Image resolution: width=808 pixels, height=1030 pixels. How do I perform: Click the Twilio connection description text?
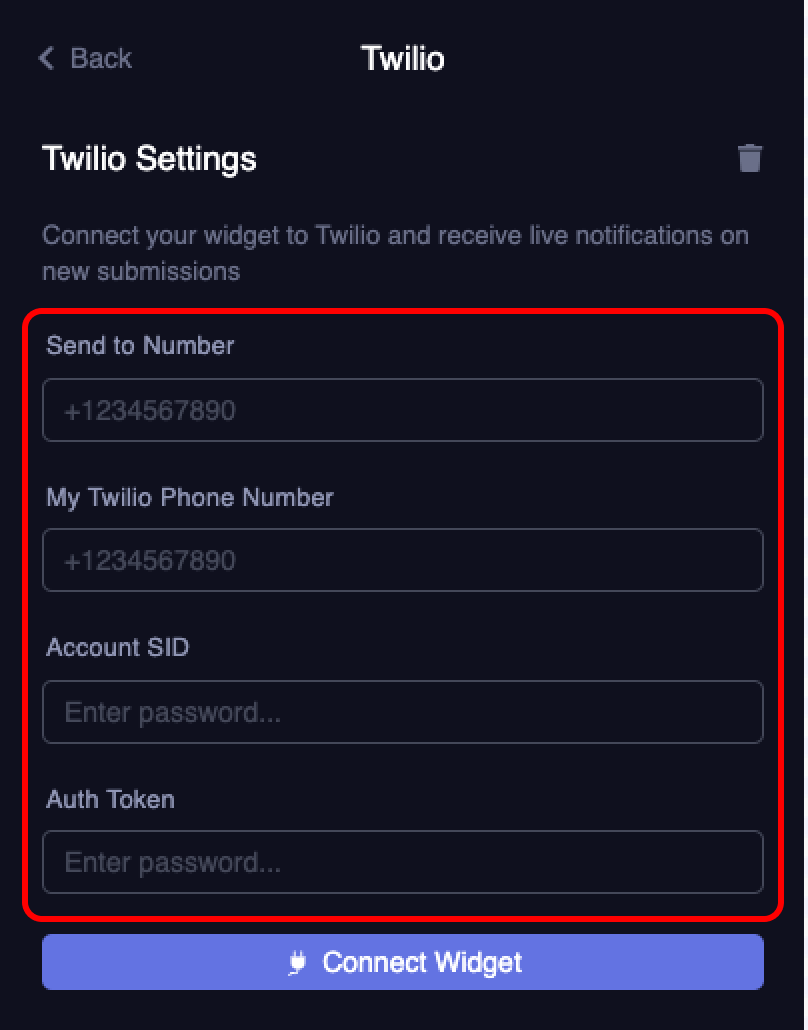(x=395, y=253)
